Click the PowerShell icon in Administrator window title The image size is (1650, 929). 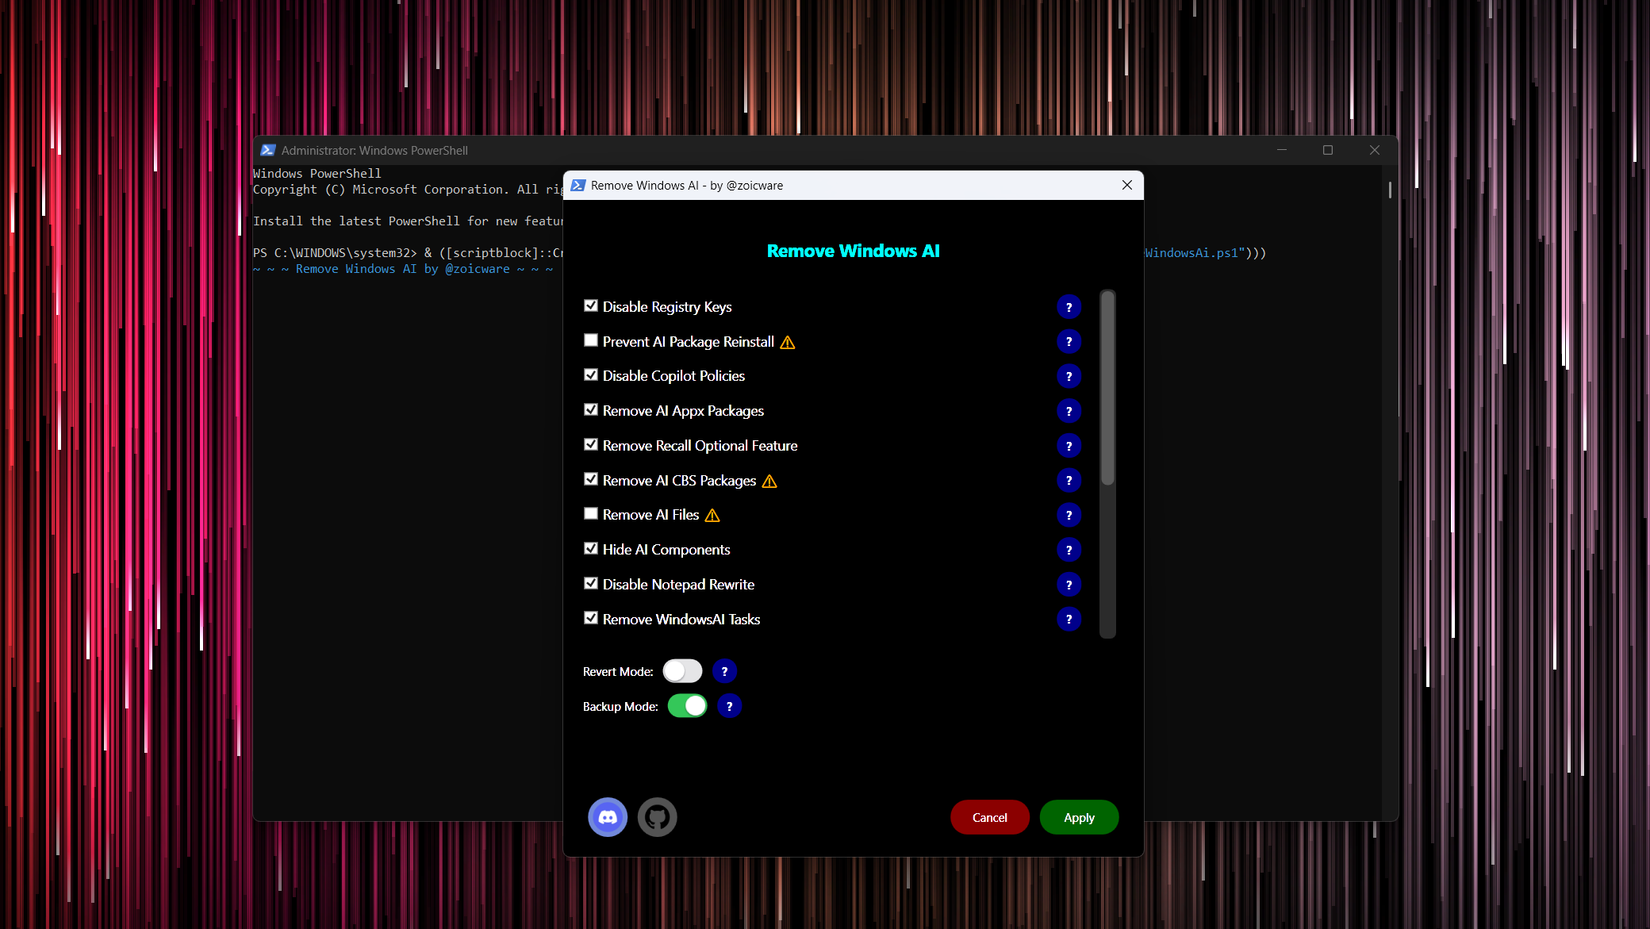268,150
